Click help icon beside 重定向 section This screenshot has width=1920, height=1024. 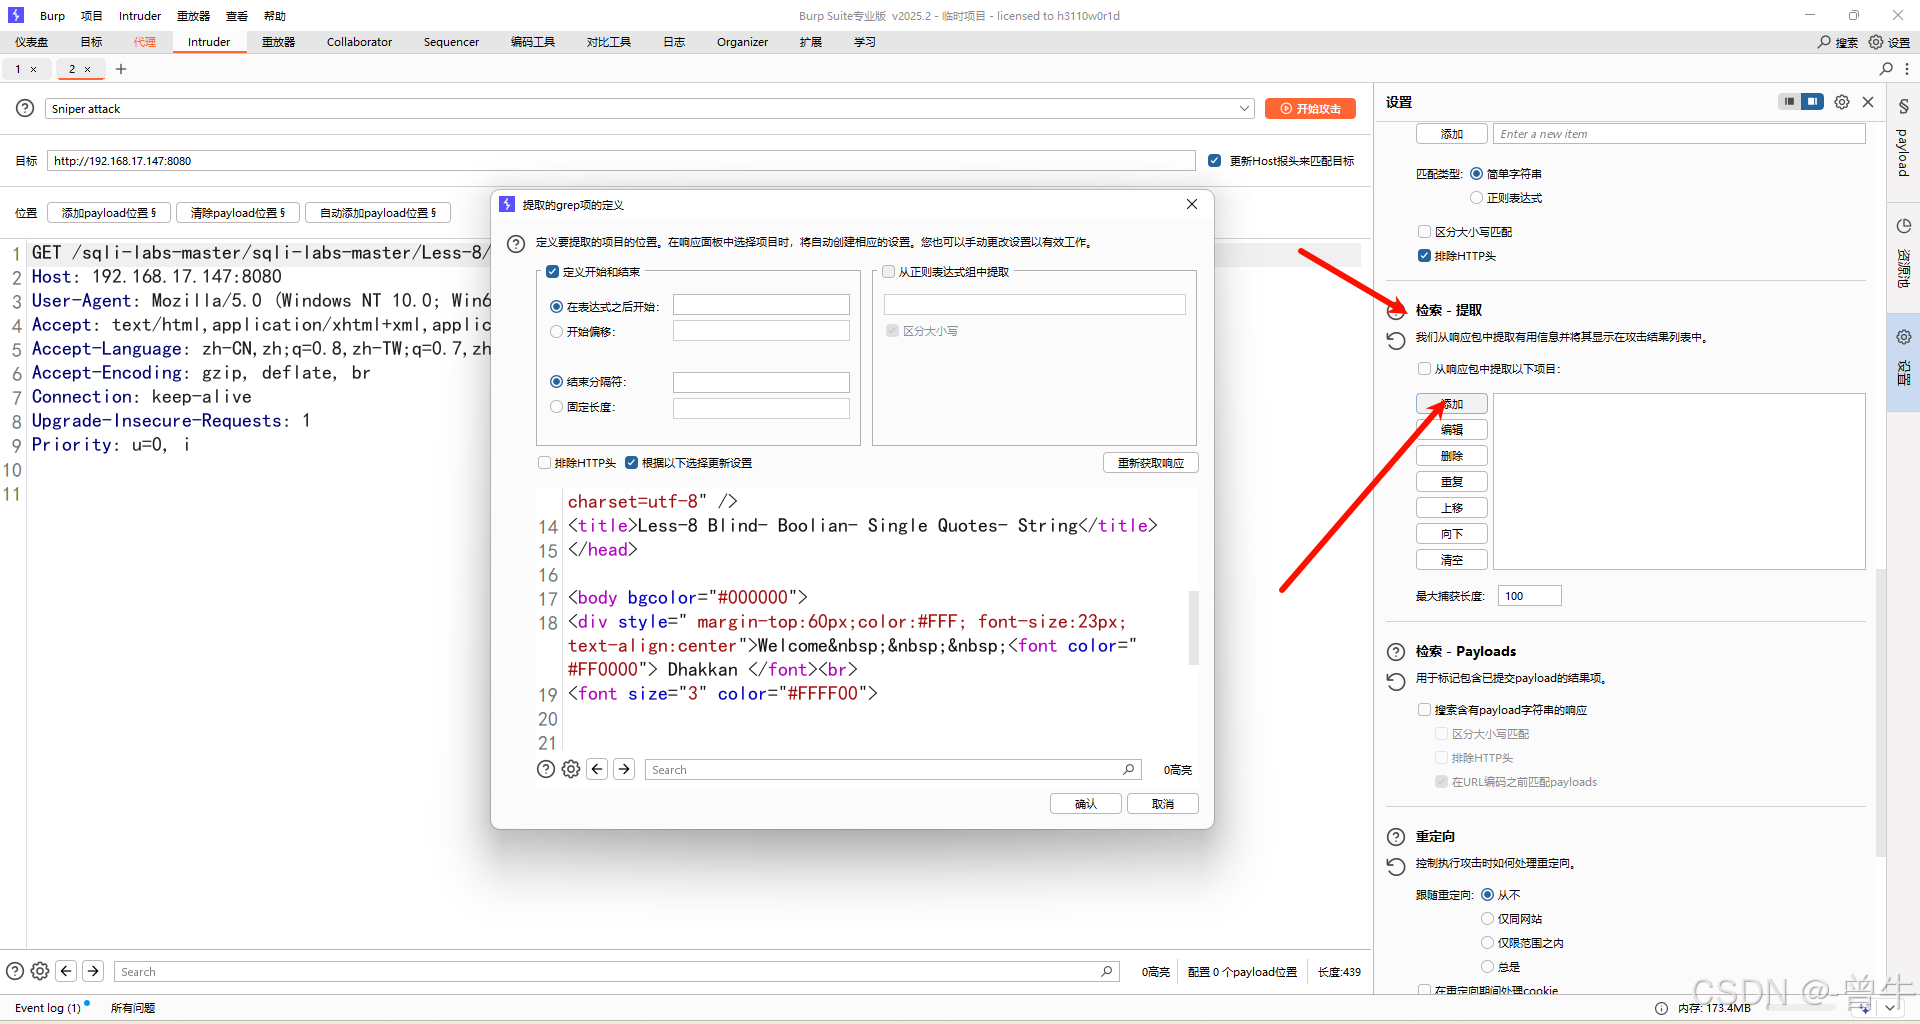click(1396, 837)
